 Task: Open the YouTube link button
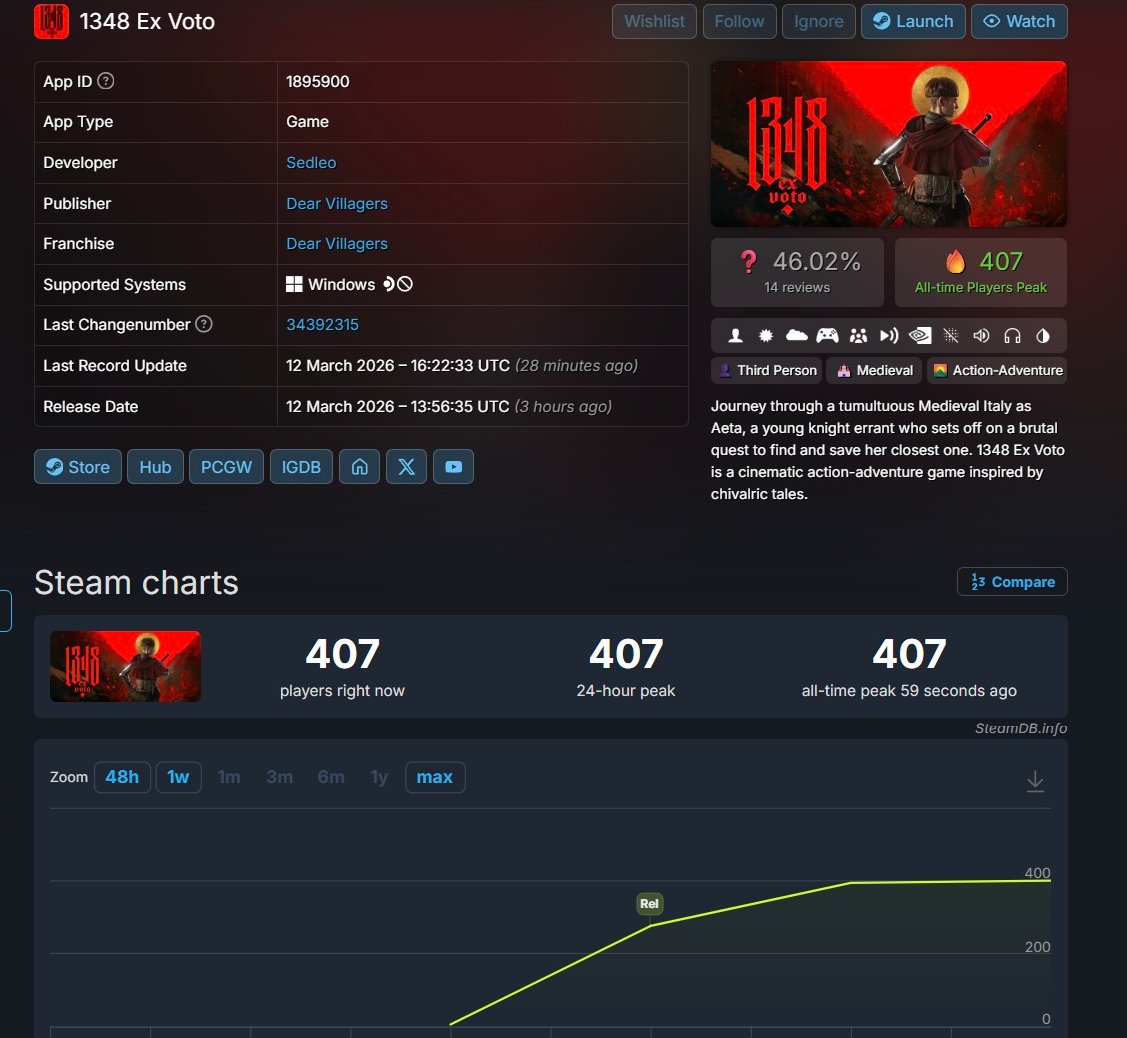454,467
